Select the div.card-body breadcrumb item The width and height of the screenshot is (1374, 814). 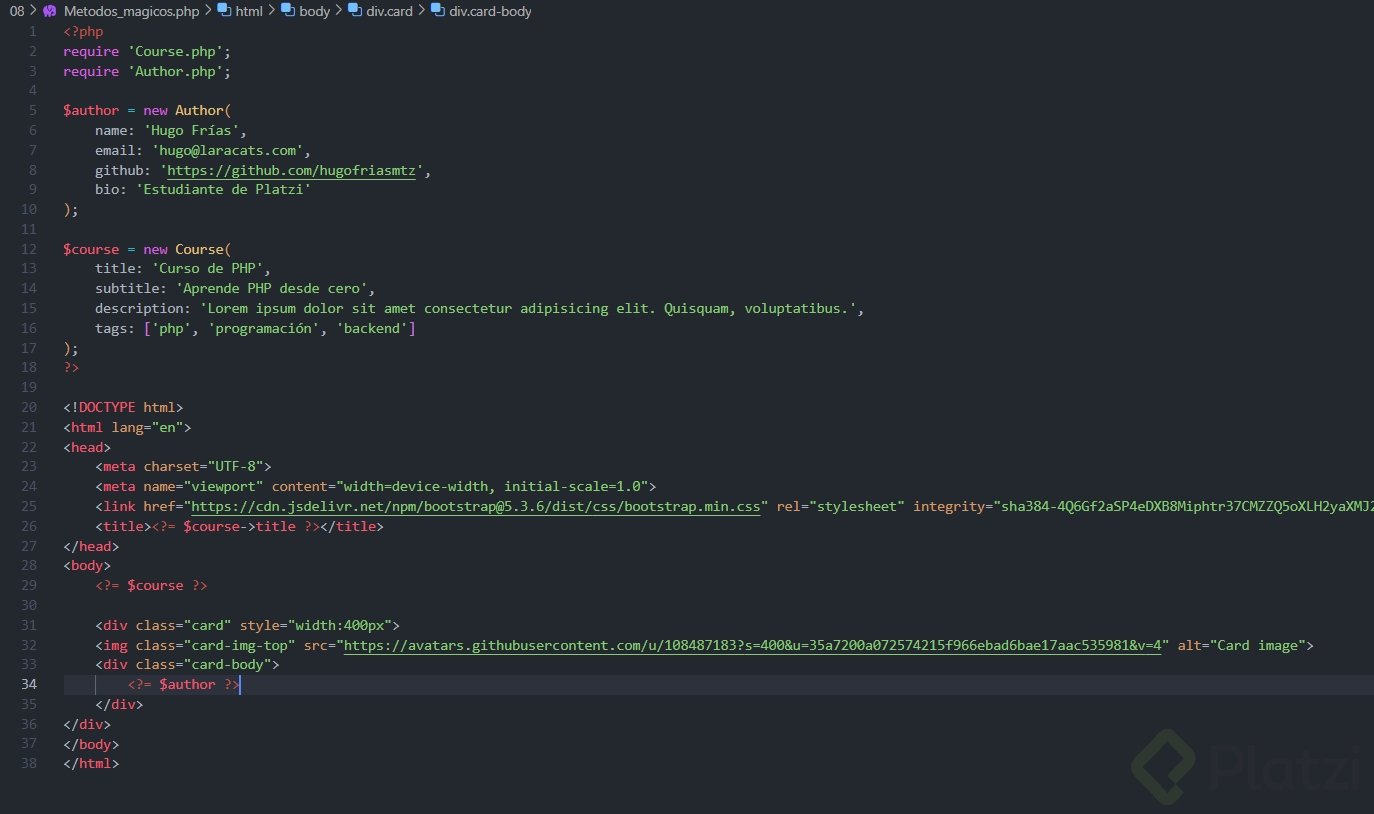491,11
